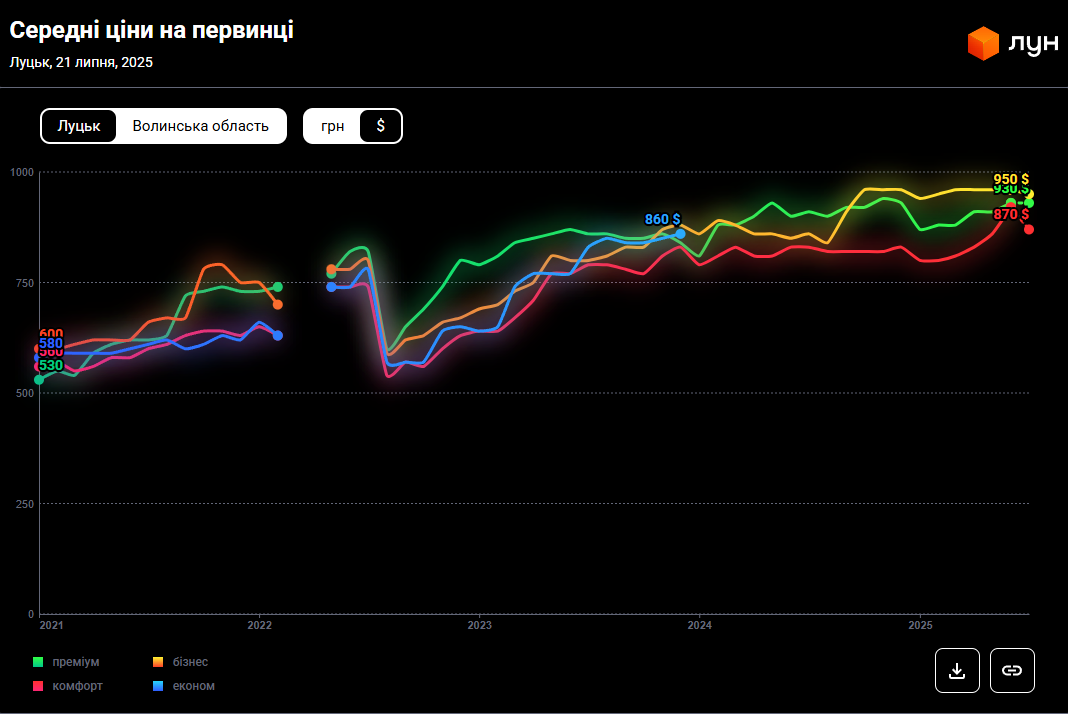Select the dollar currency option
Image resolution: width=1068 pixels, height=714 pixels.
point(380,126)
